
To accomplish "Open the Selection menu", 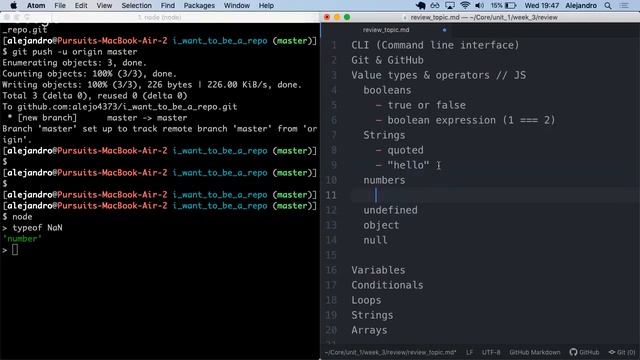I will 136,5.
